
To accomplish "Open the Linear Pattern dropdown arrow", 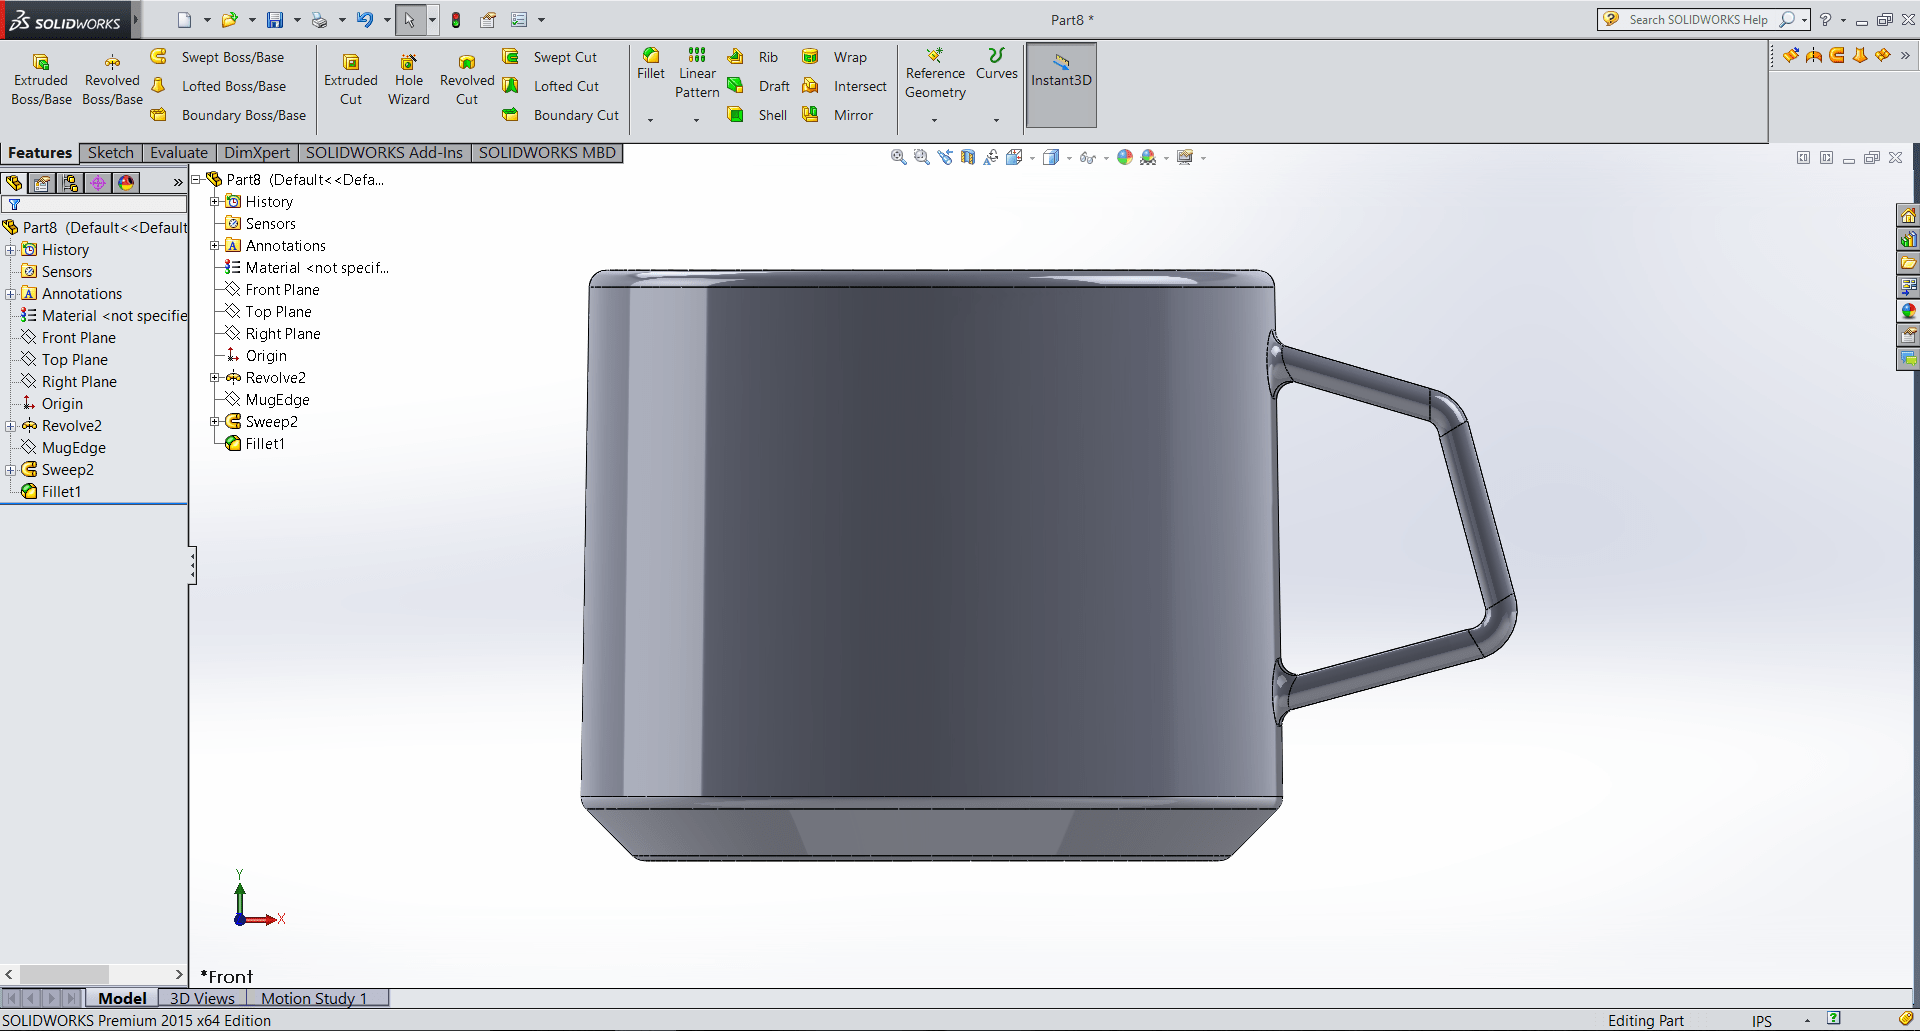I will pos(697,120).
